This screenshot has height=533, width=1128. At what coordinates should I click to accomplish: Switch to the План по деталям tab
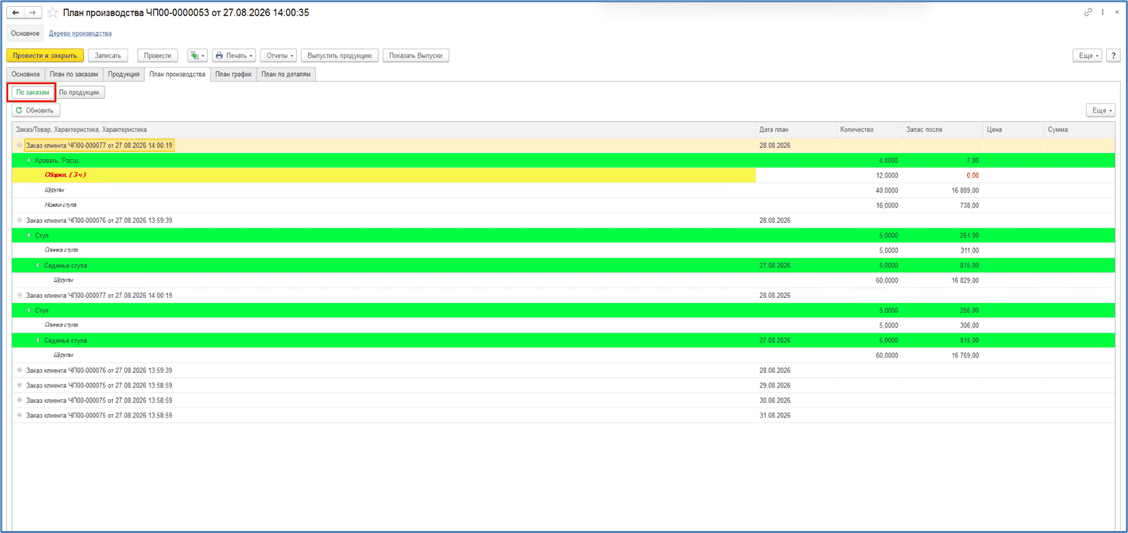[x=286, y=74]
